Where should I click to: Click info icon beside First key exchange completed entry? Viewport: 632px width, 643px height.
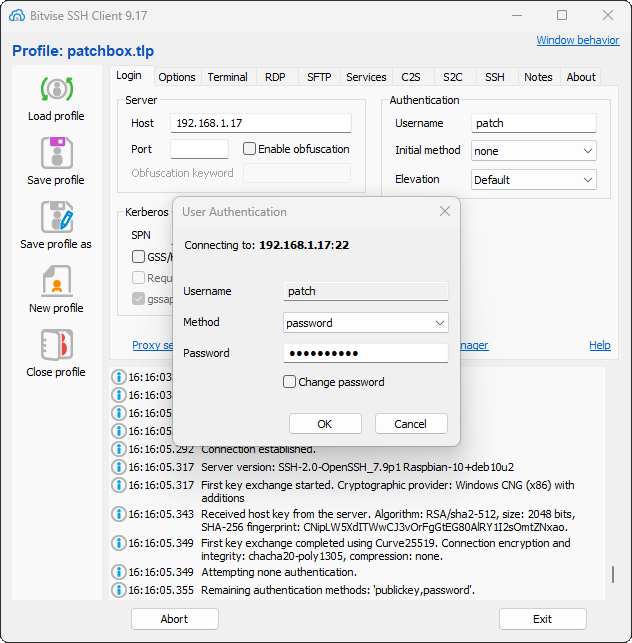[x=119, y=543]
